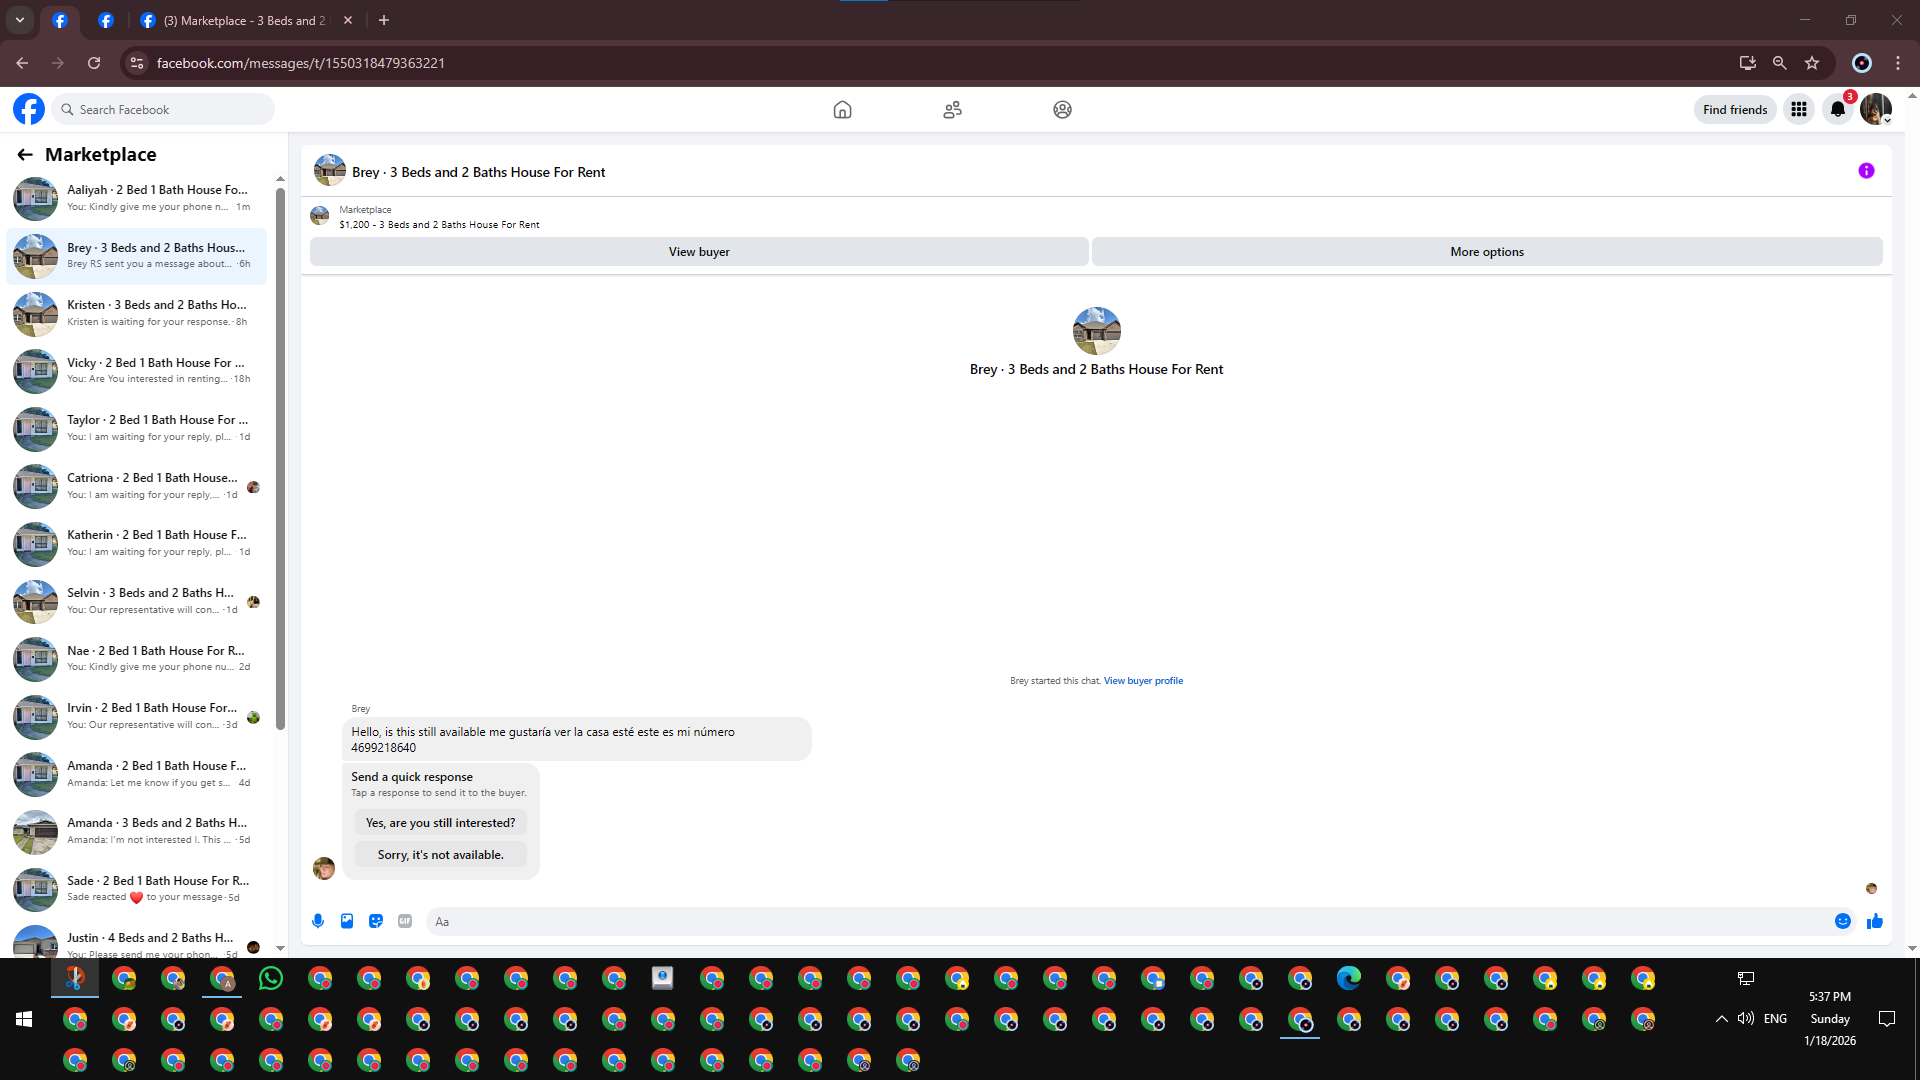This screenshot has width=1920, height=1080.
Task: Open View buyer profile link
Action: (x=1143, y=681)
